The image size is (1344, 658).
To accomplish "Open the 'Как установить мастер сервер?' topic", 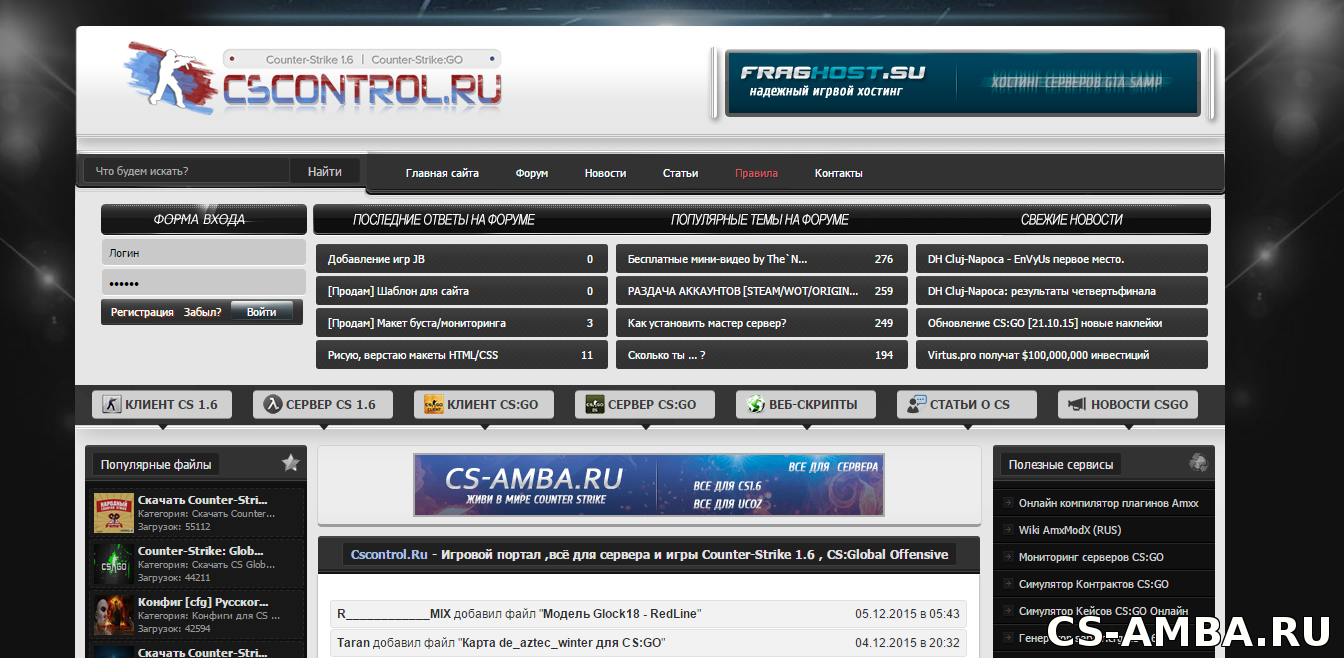I will [707, 323].
